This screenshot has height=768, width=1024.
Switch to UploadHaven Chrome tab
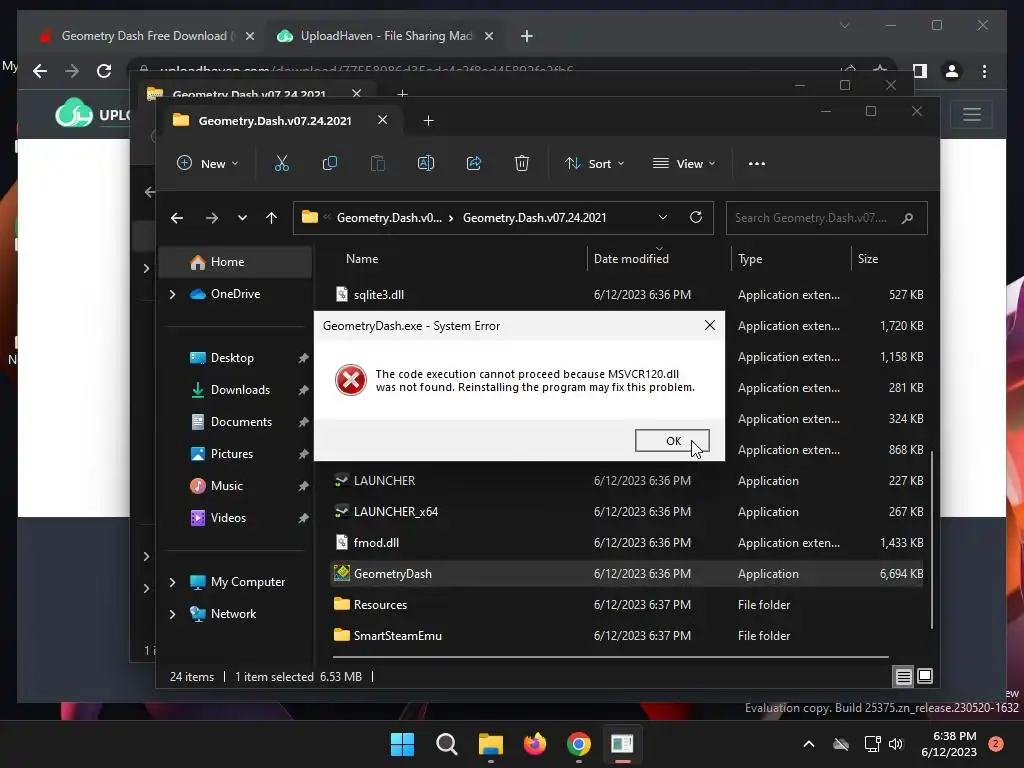385,36
